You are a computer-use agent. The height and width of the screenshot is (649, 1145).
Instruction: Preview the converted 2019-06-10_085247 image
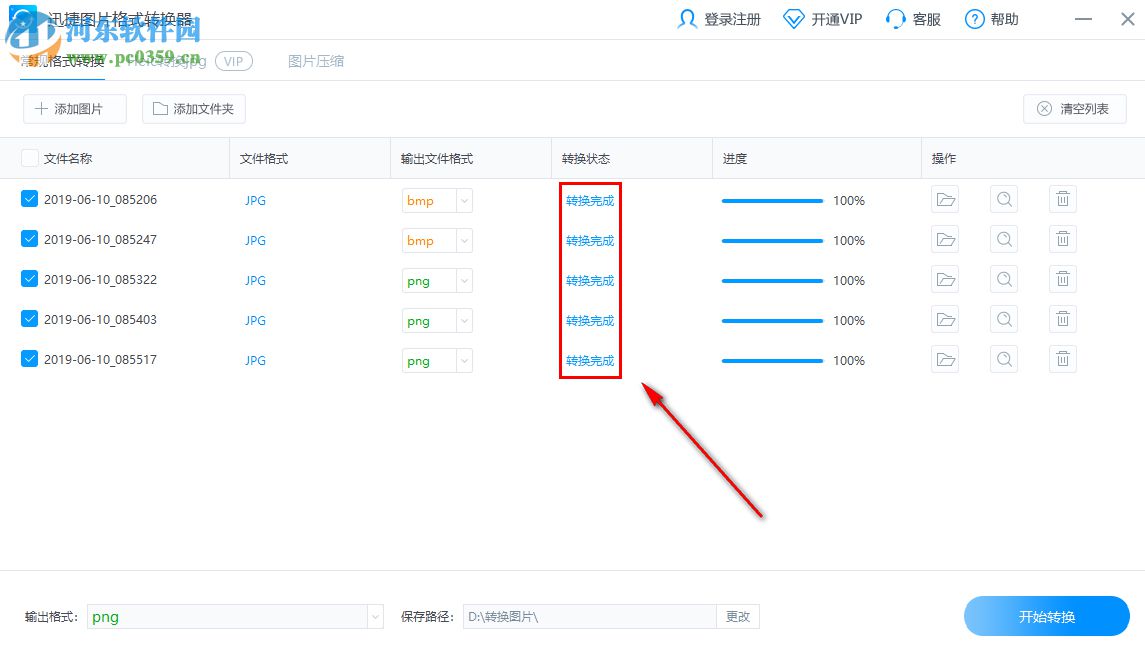[1003, 239]
